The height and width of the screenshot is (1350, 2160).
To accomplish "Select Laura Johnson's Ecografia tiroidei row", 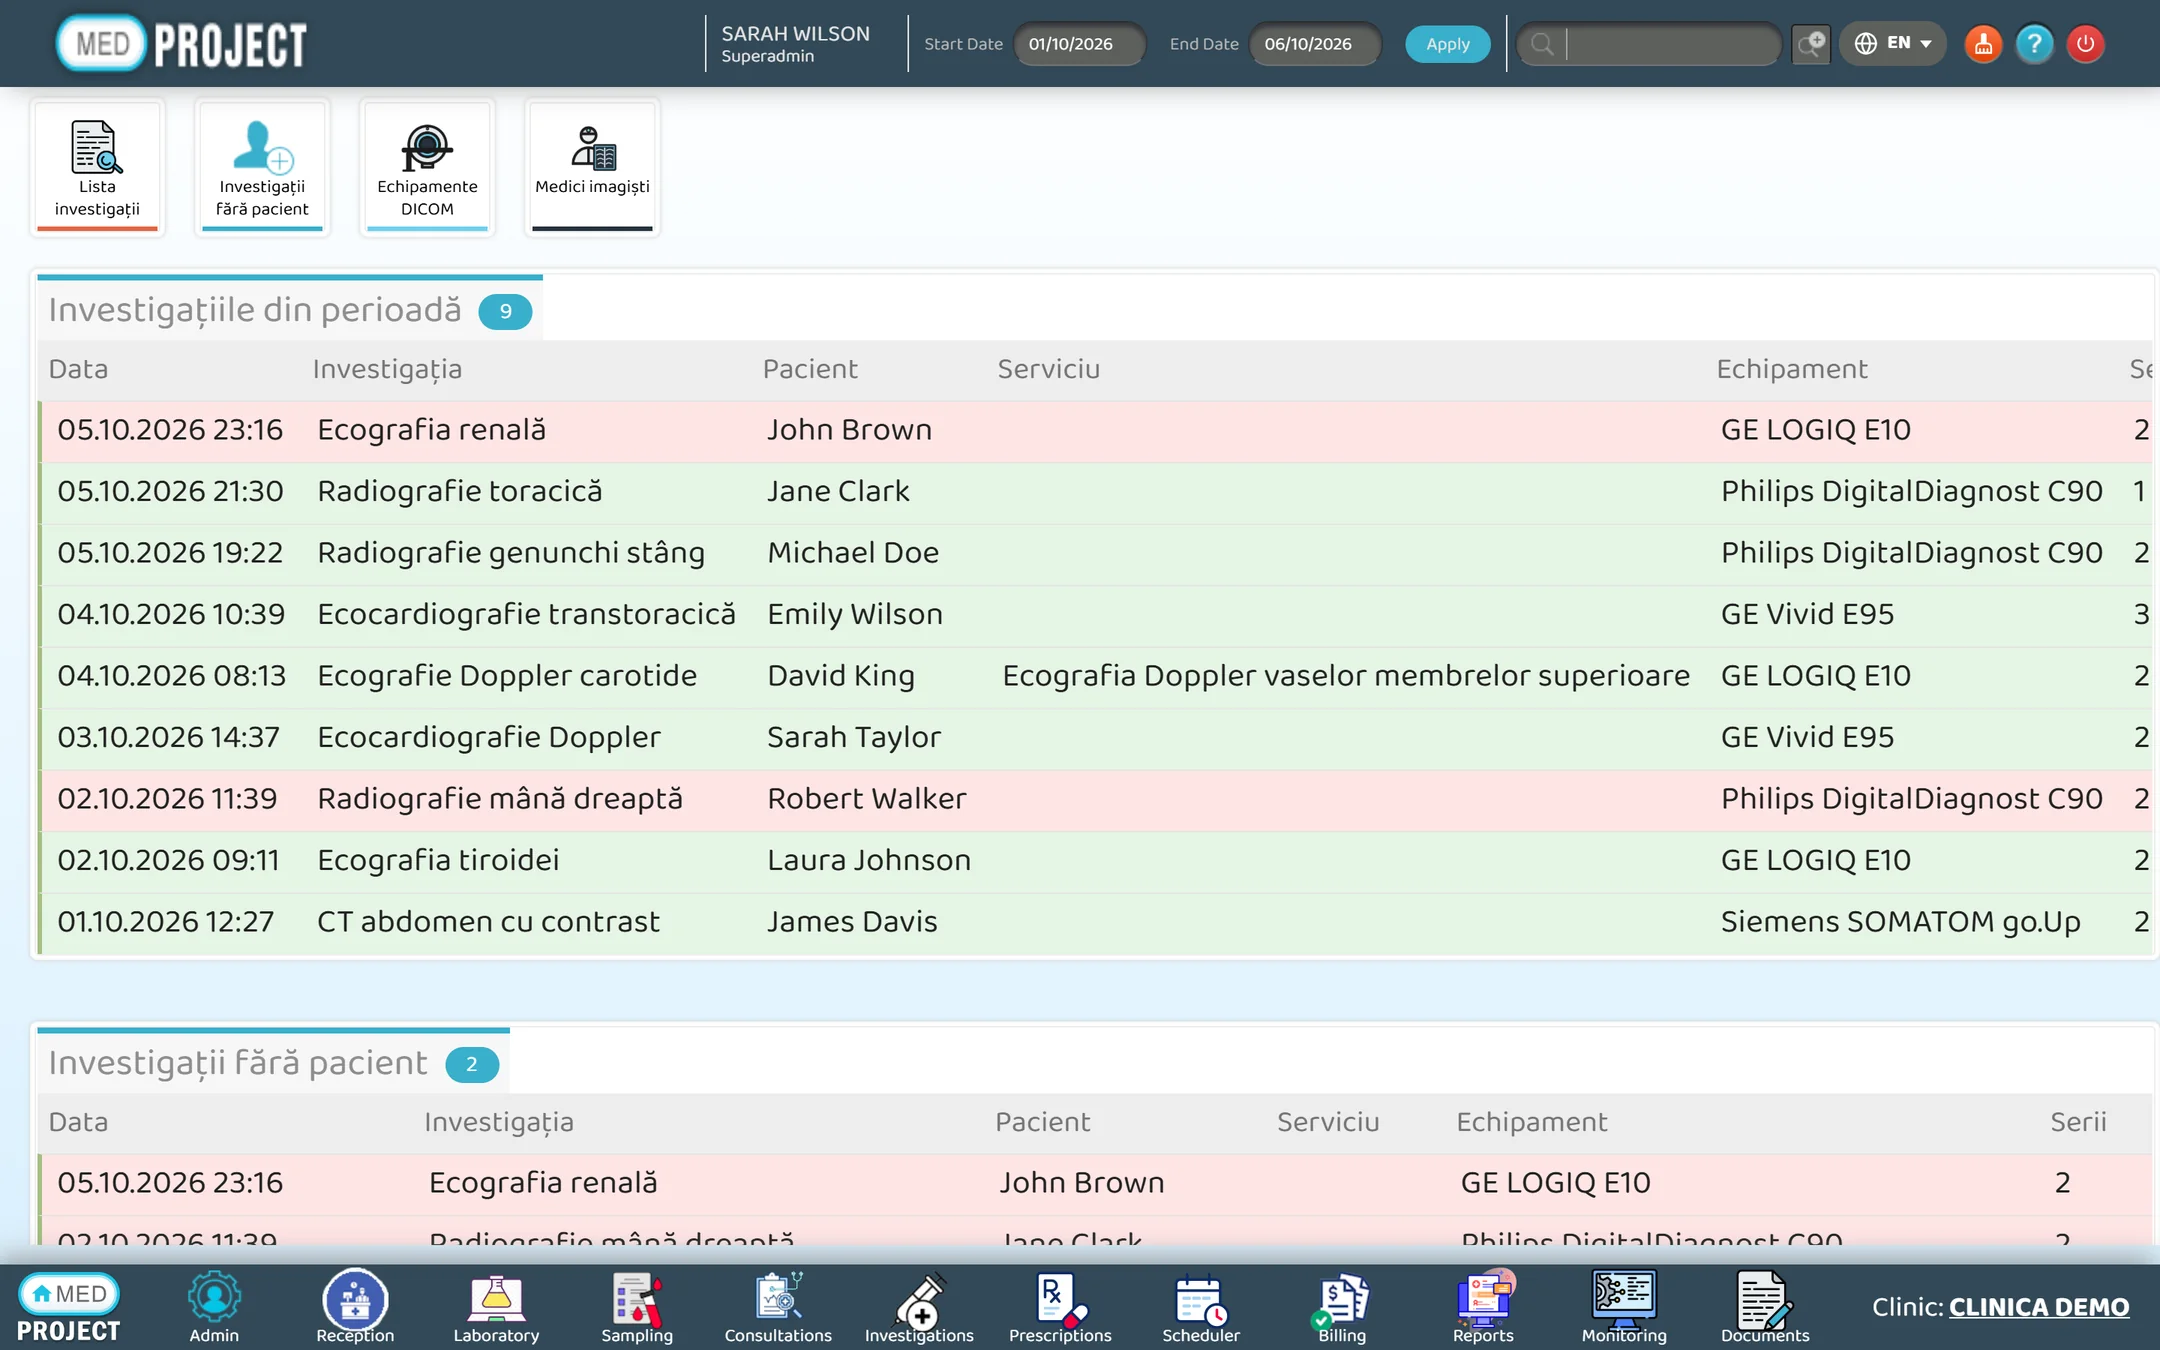I will [1095, 861].
